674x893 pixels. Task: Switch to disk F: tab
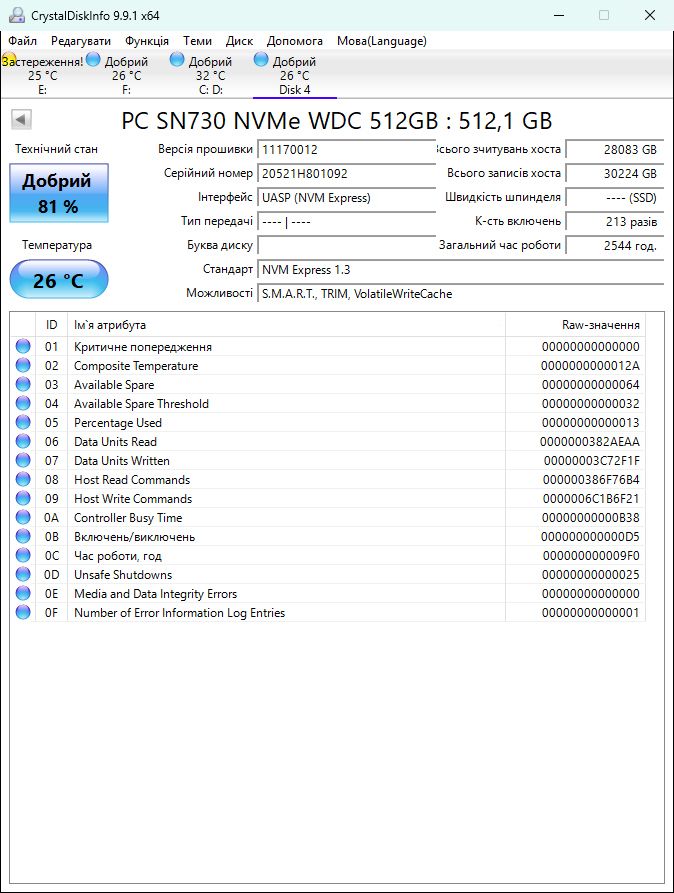[126, 75]
